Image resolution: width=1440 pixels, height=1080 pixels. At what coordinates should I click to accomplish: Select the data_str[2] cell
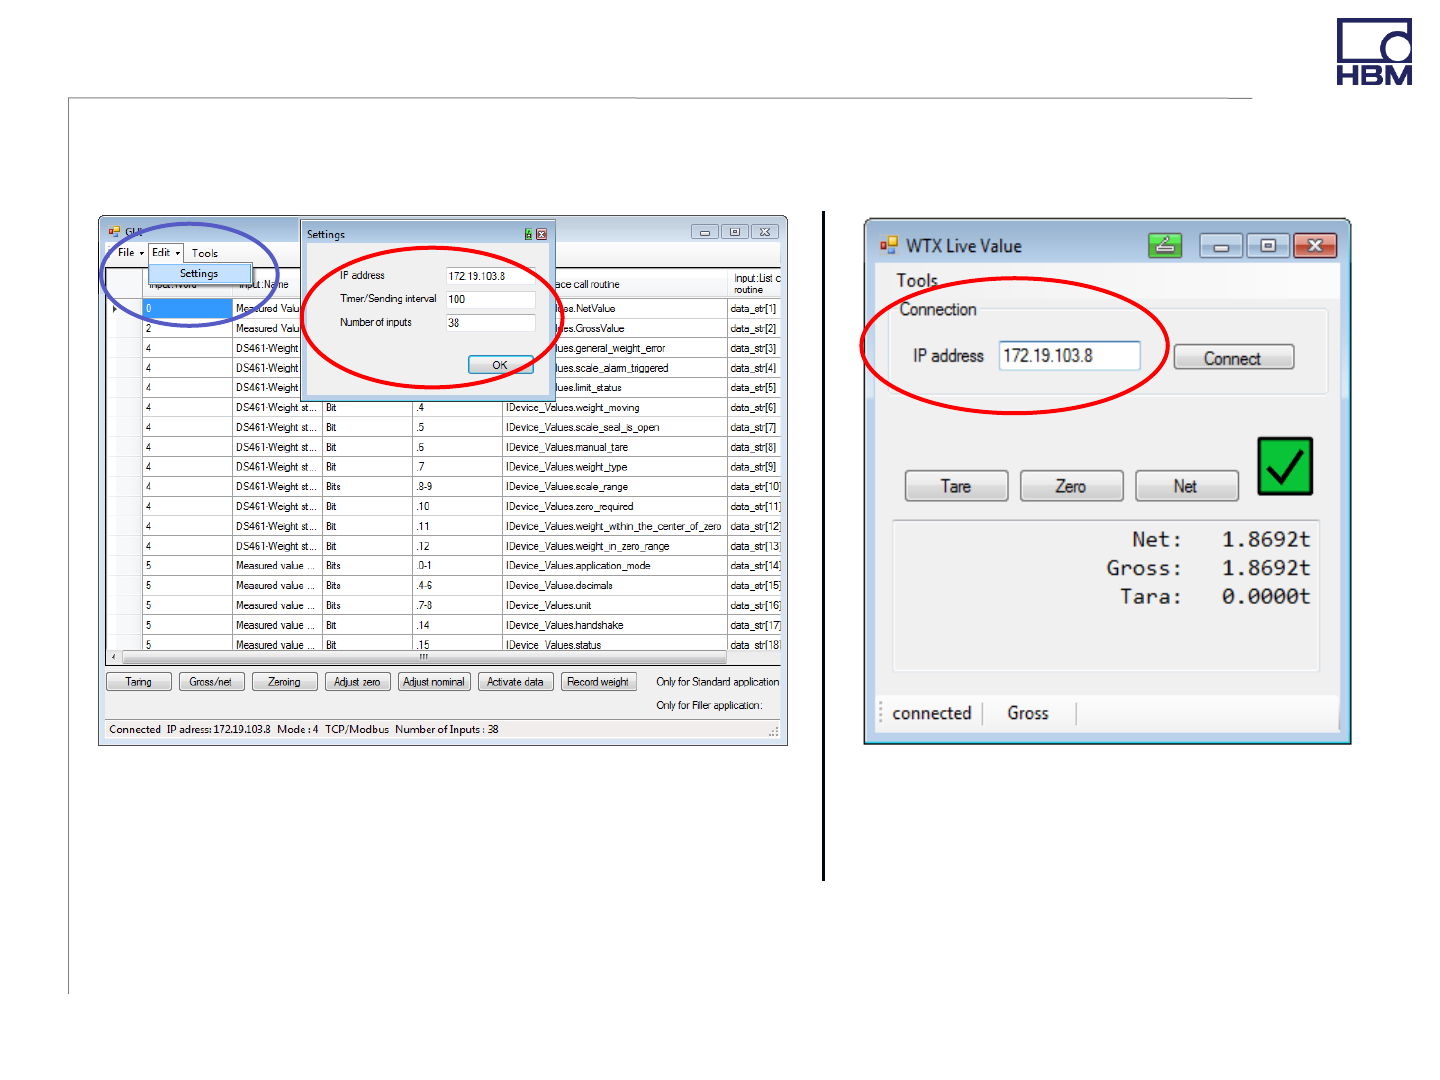point(754,329)
